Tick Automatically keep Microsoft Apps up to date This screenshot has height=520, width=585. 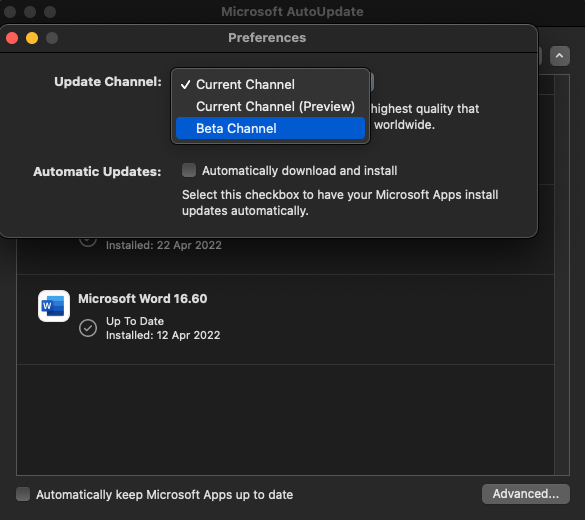point(23,494)
